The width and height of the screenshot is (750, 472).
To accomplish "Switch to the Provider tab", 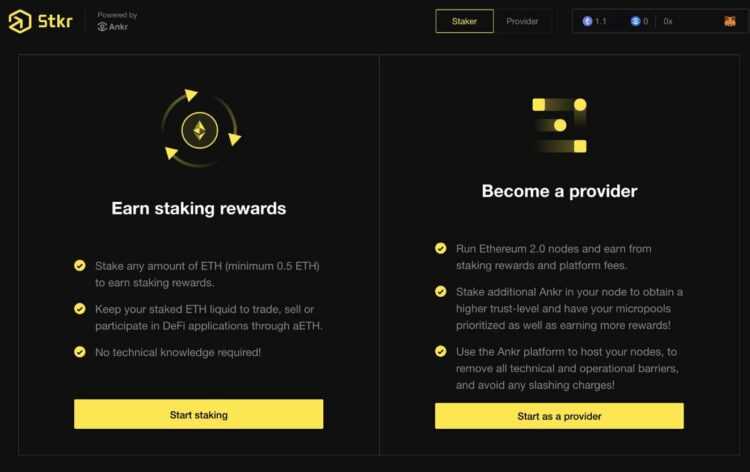I will pos(522,21).
